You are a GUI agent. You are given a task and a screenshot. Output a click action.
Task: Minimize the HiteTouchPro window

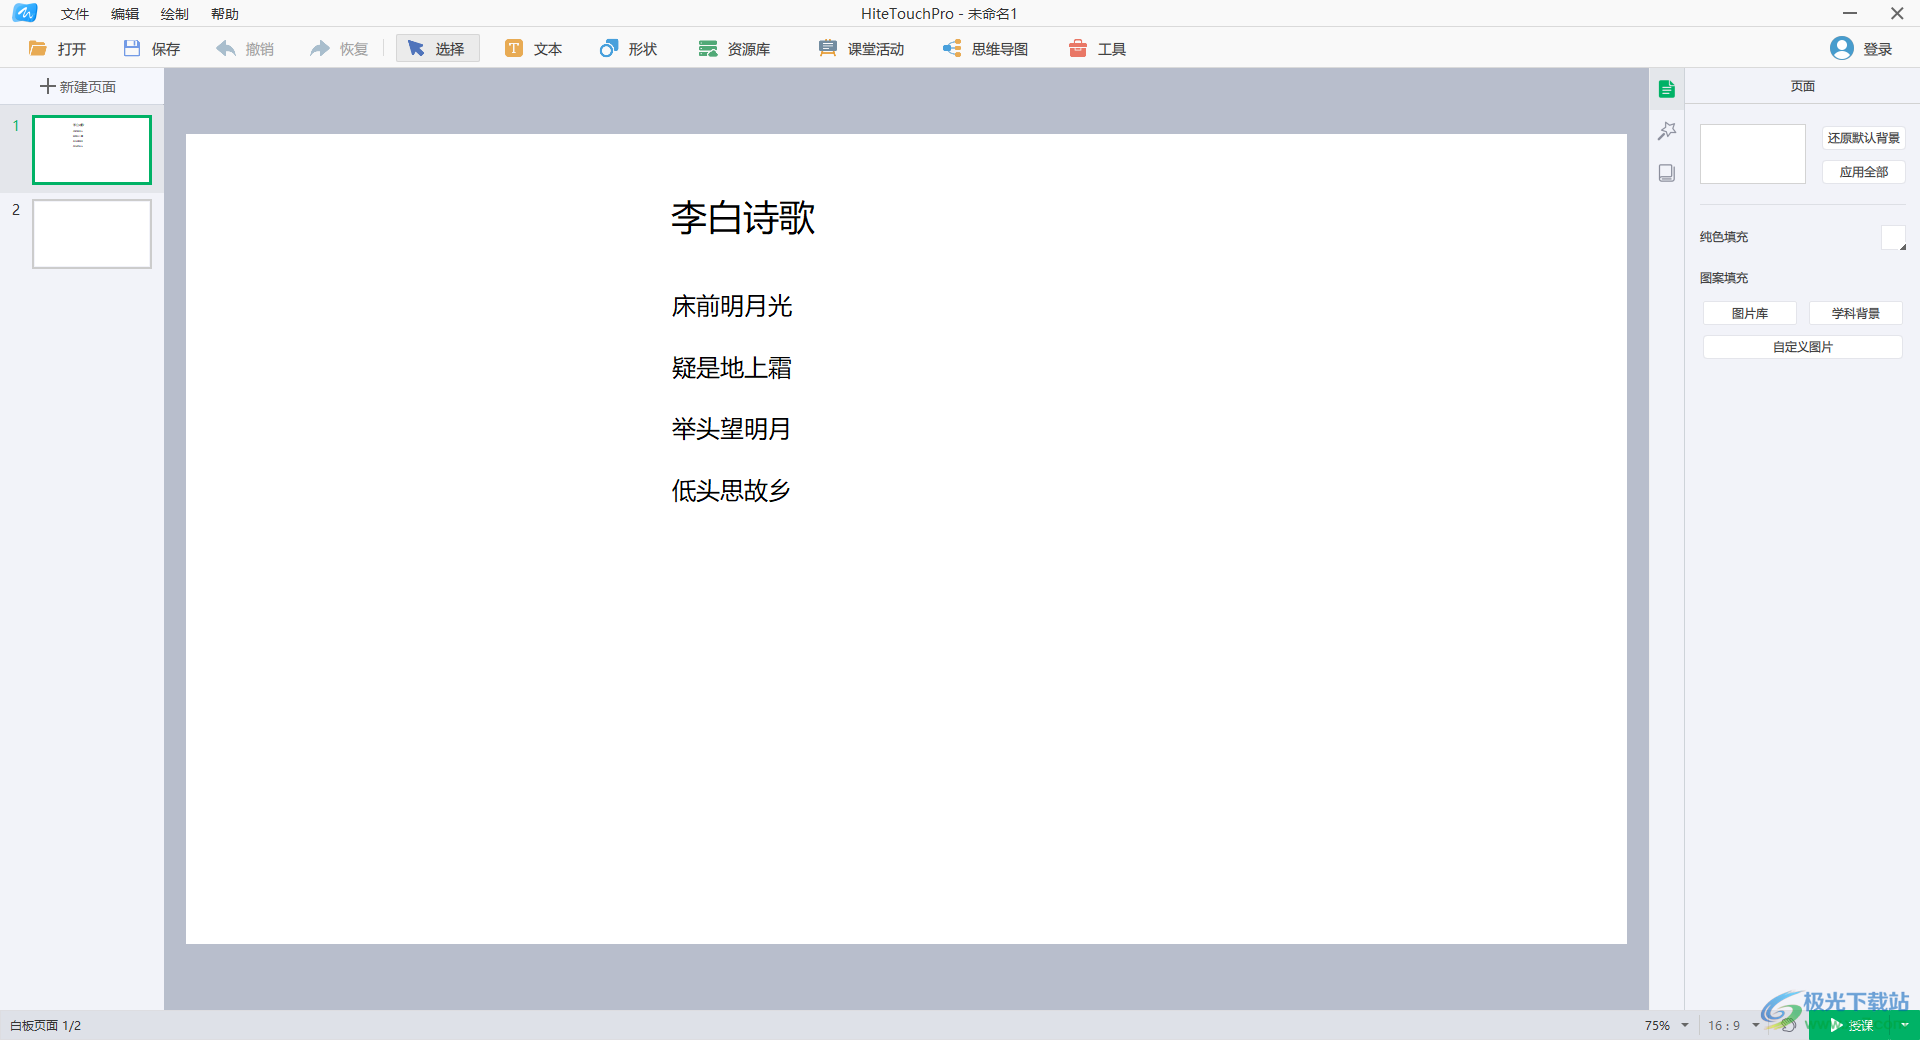click(x=1850, y=13)
